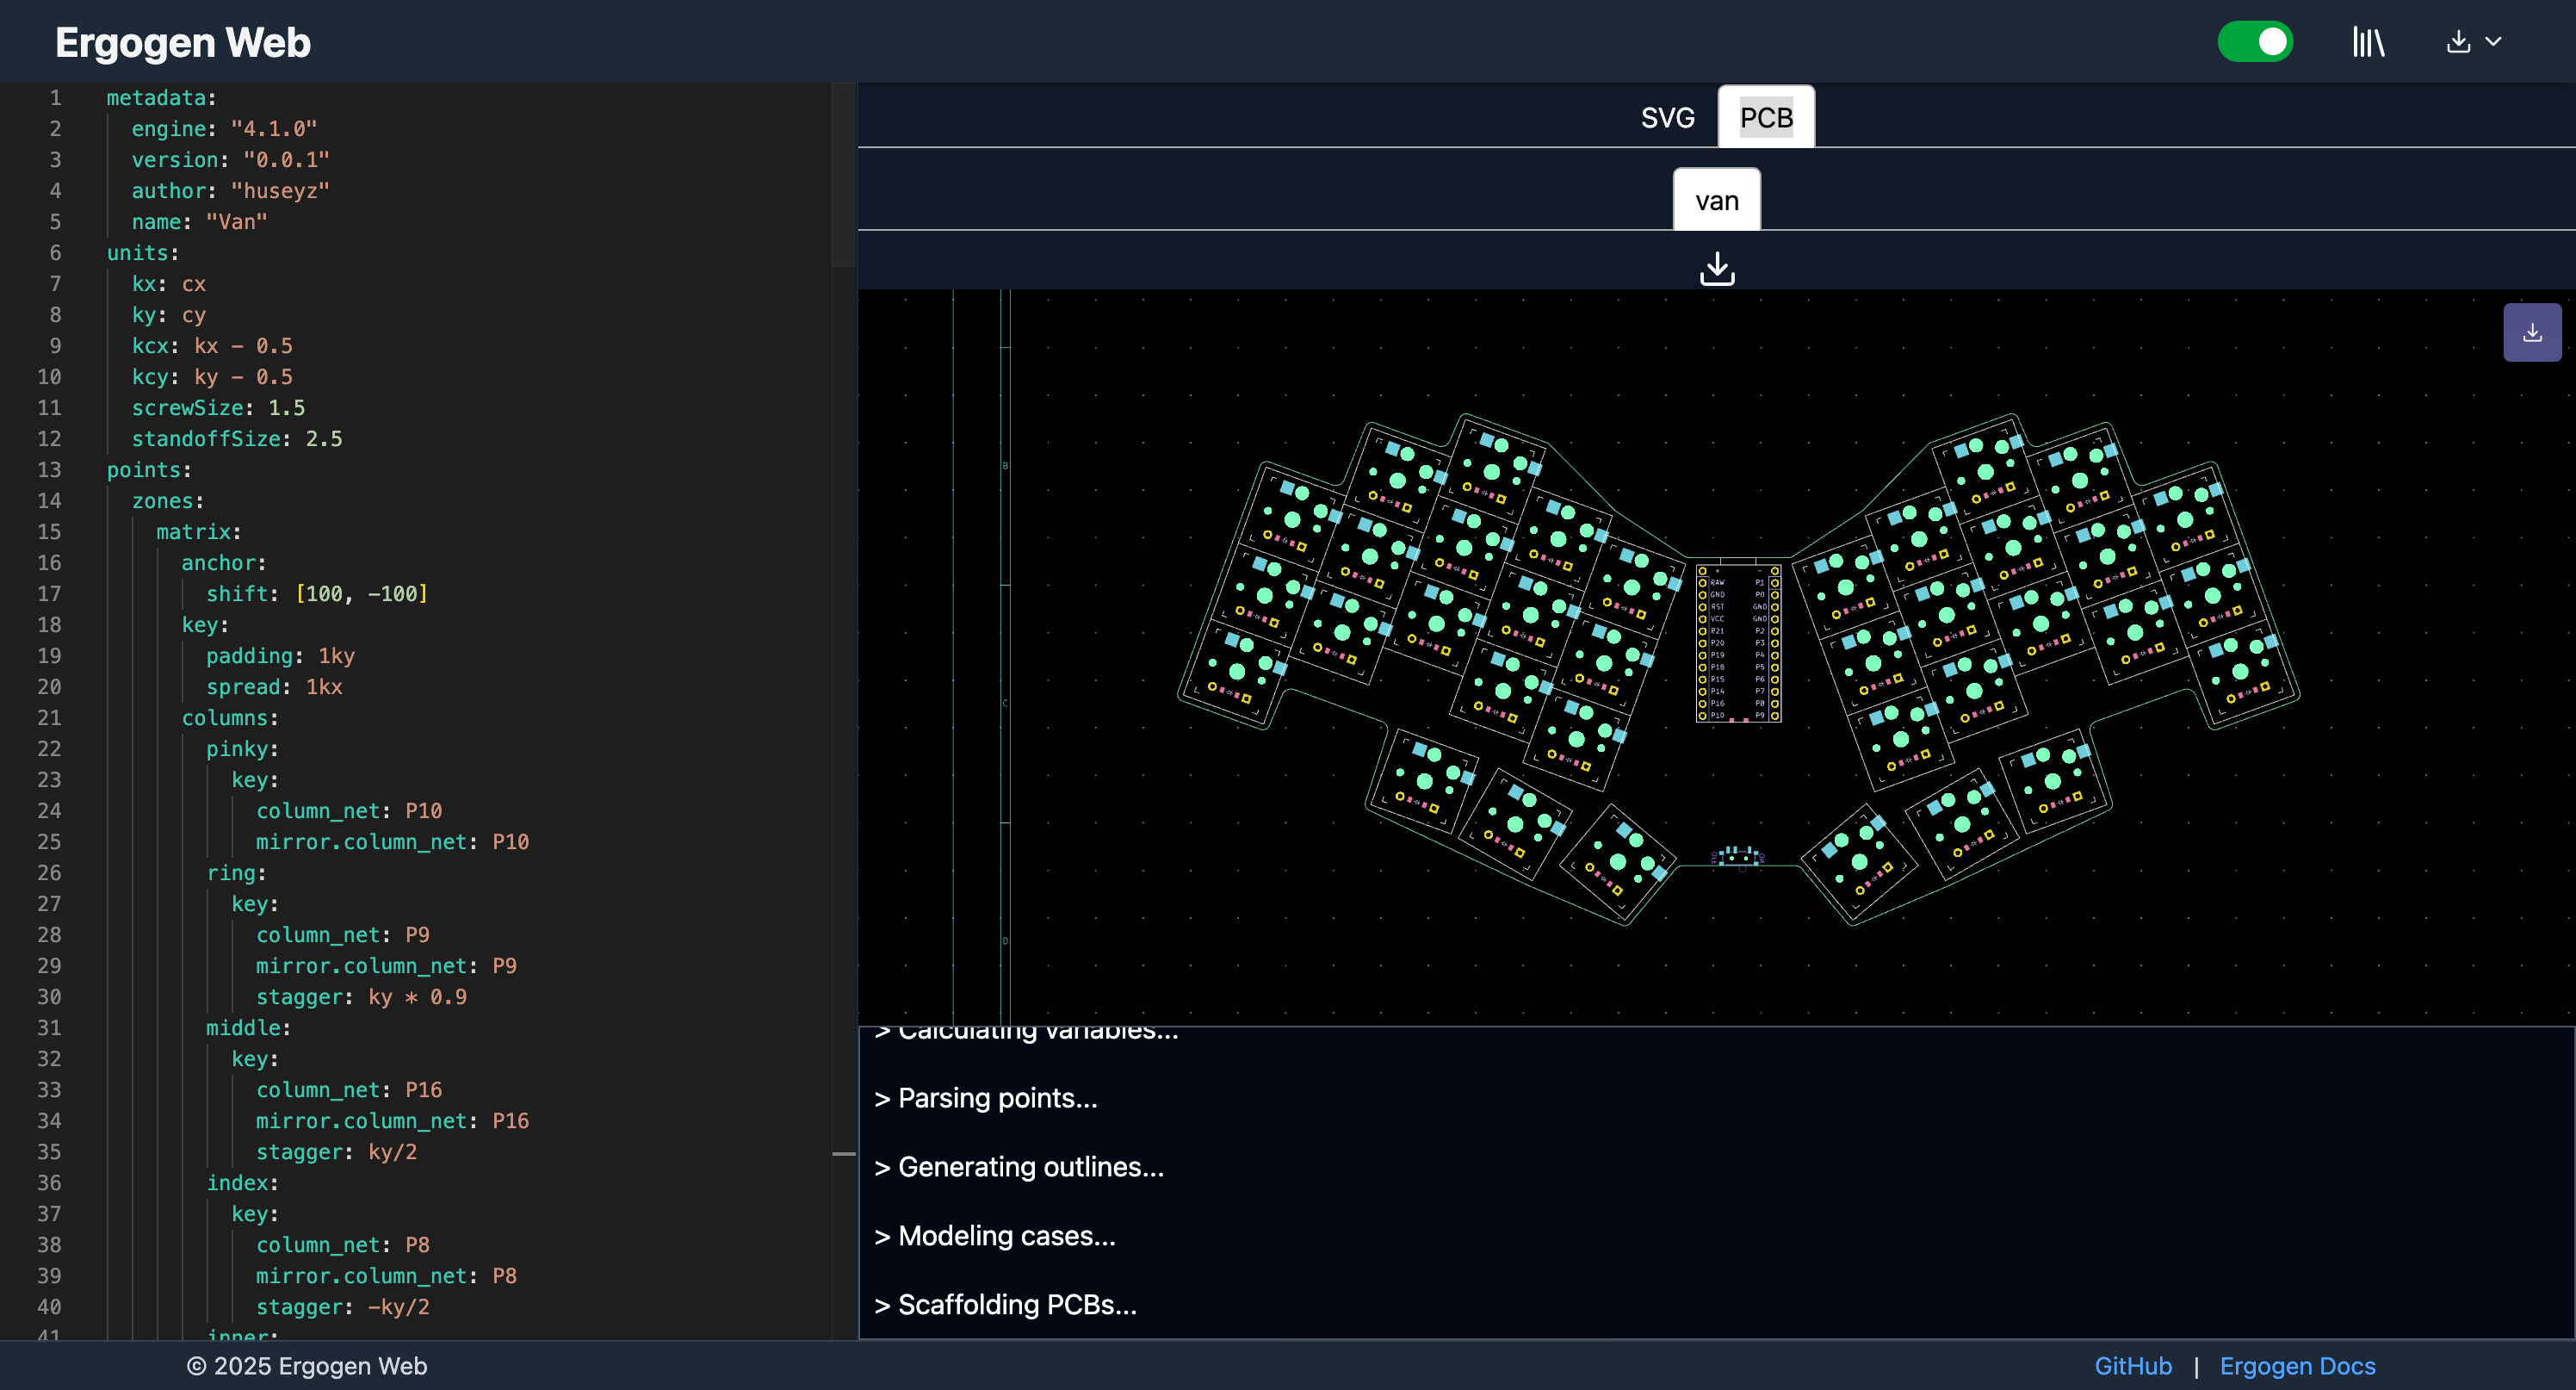2576x1390 pixels.
Task: Select the van PCB tab
Action: pyautogui.click(x=1716, y=201)
